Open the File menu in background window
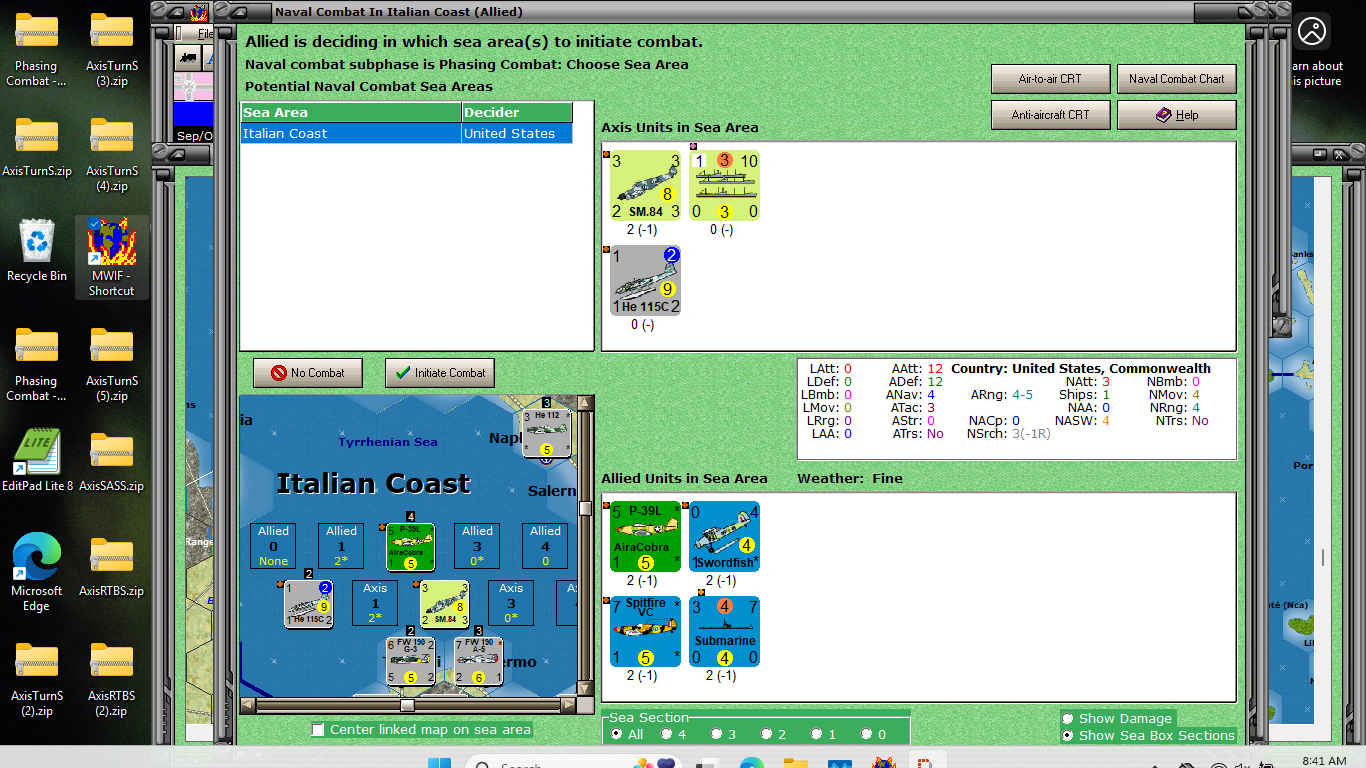Image resolution: width=1366 pixels, height=768 pixels. point(204,34)
